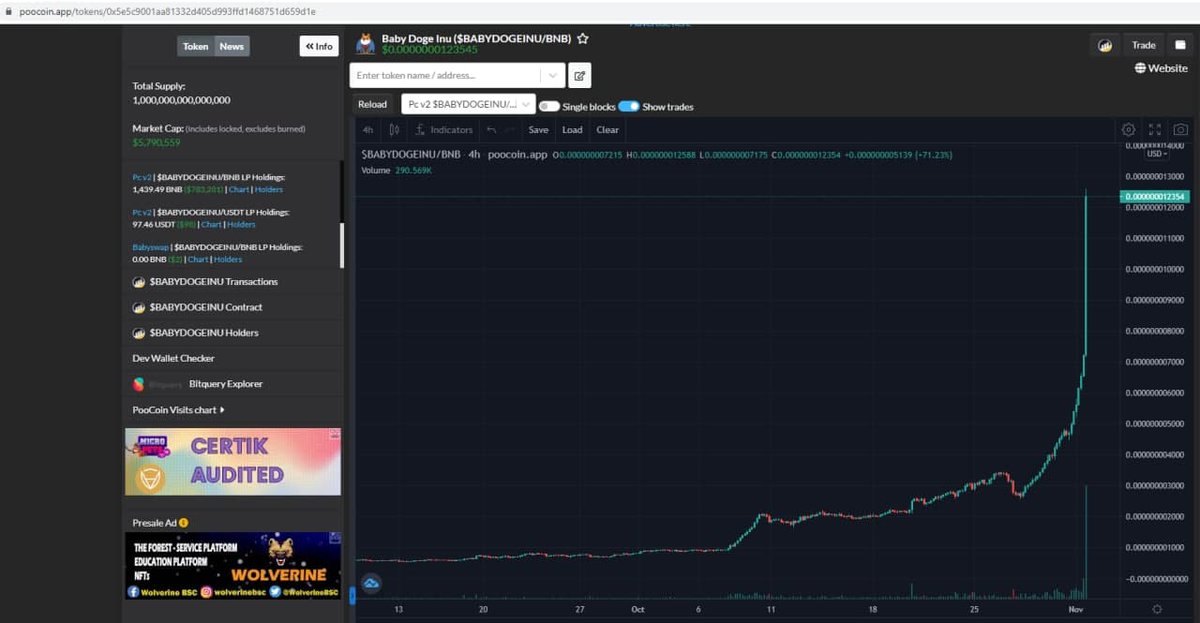Viewport: 1200px width, 623px height.
Task: Expand the PooCoin Visits chart section
Action: coord(178,410)
